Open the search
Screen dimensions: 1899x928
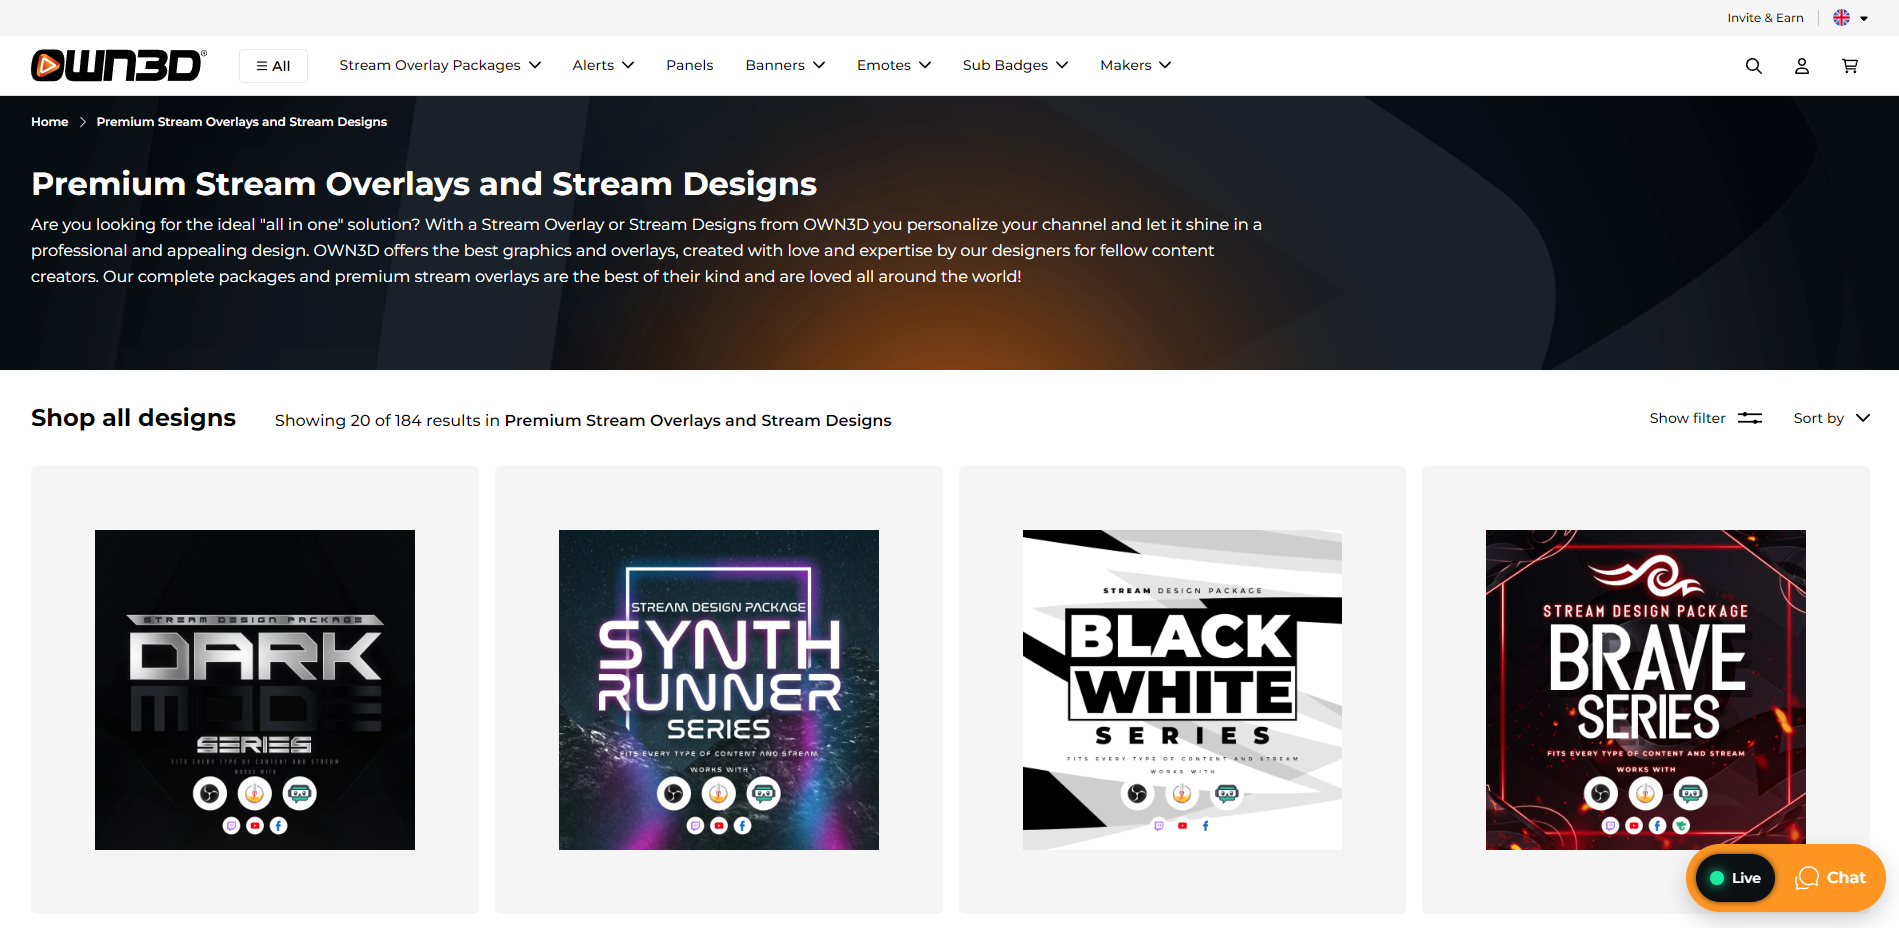[x=1754, y=65]
